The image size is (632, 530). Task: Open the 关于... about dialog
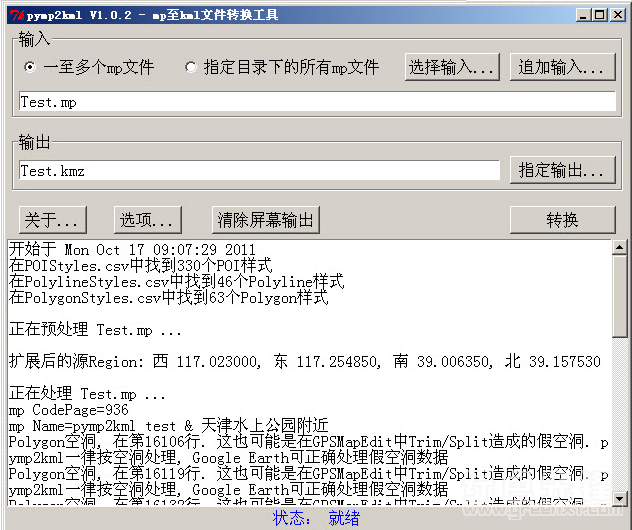point(53,219)
